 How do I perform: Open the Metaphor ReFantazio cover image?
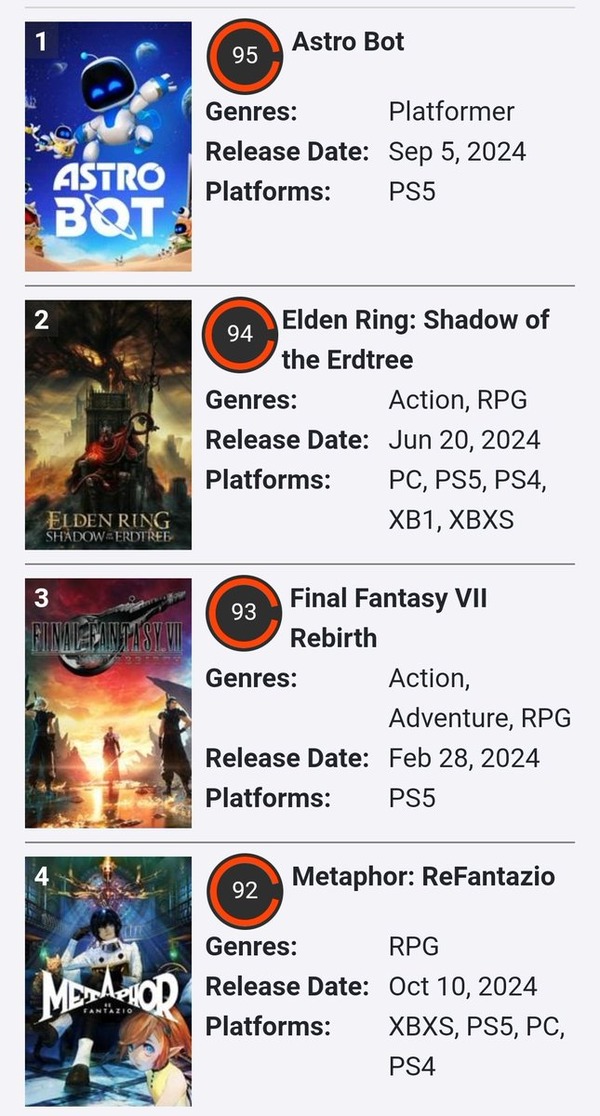(x=108, y=980)
